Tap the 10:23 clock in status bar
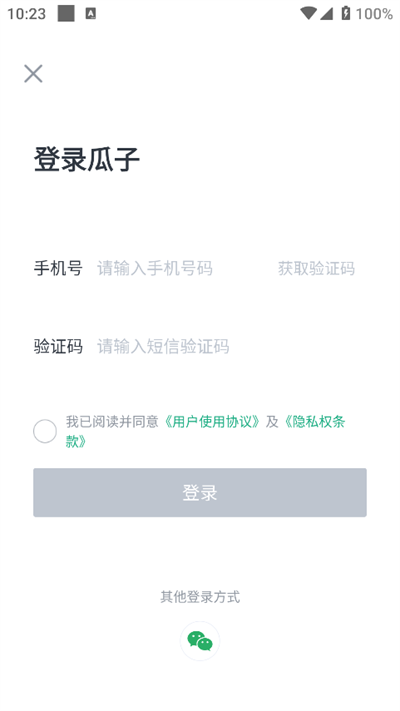The height and width of the screenshot is (711, 400). pyautogui.click(x=26, y=14)
